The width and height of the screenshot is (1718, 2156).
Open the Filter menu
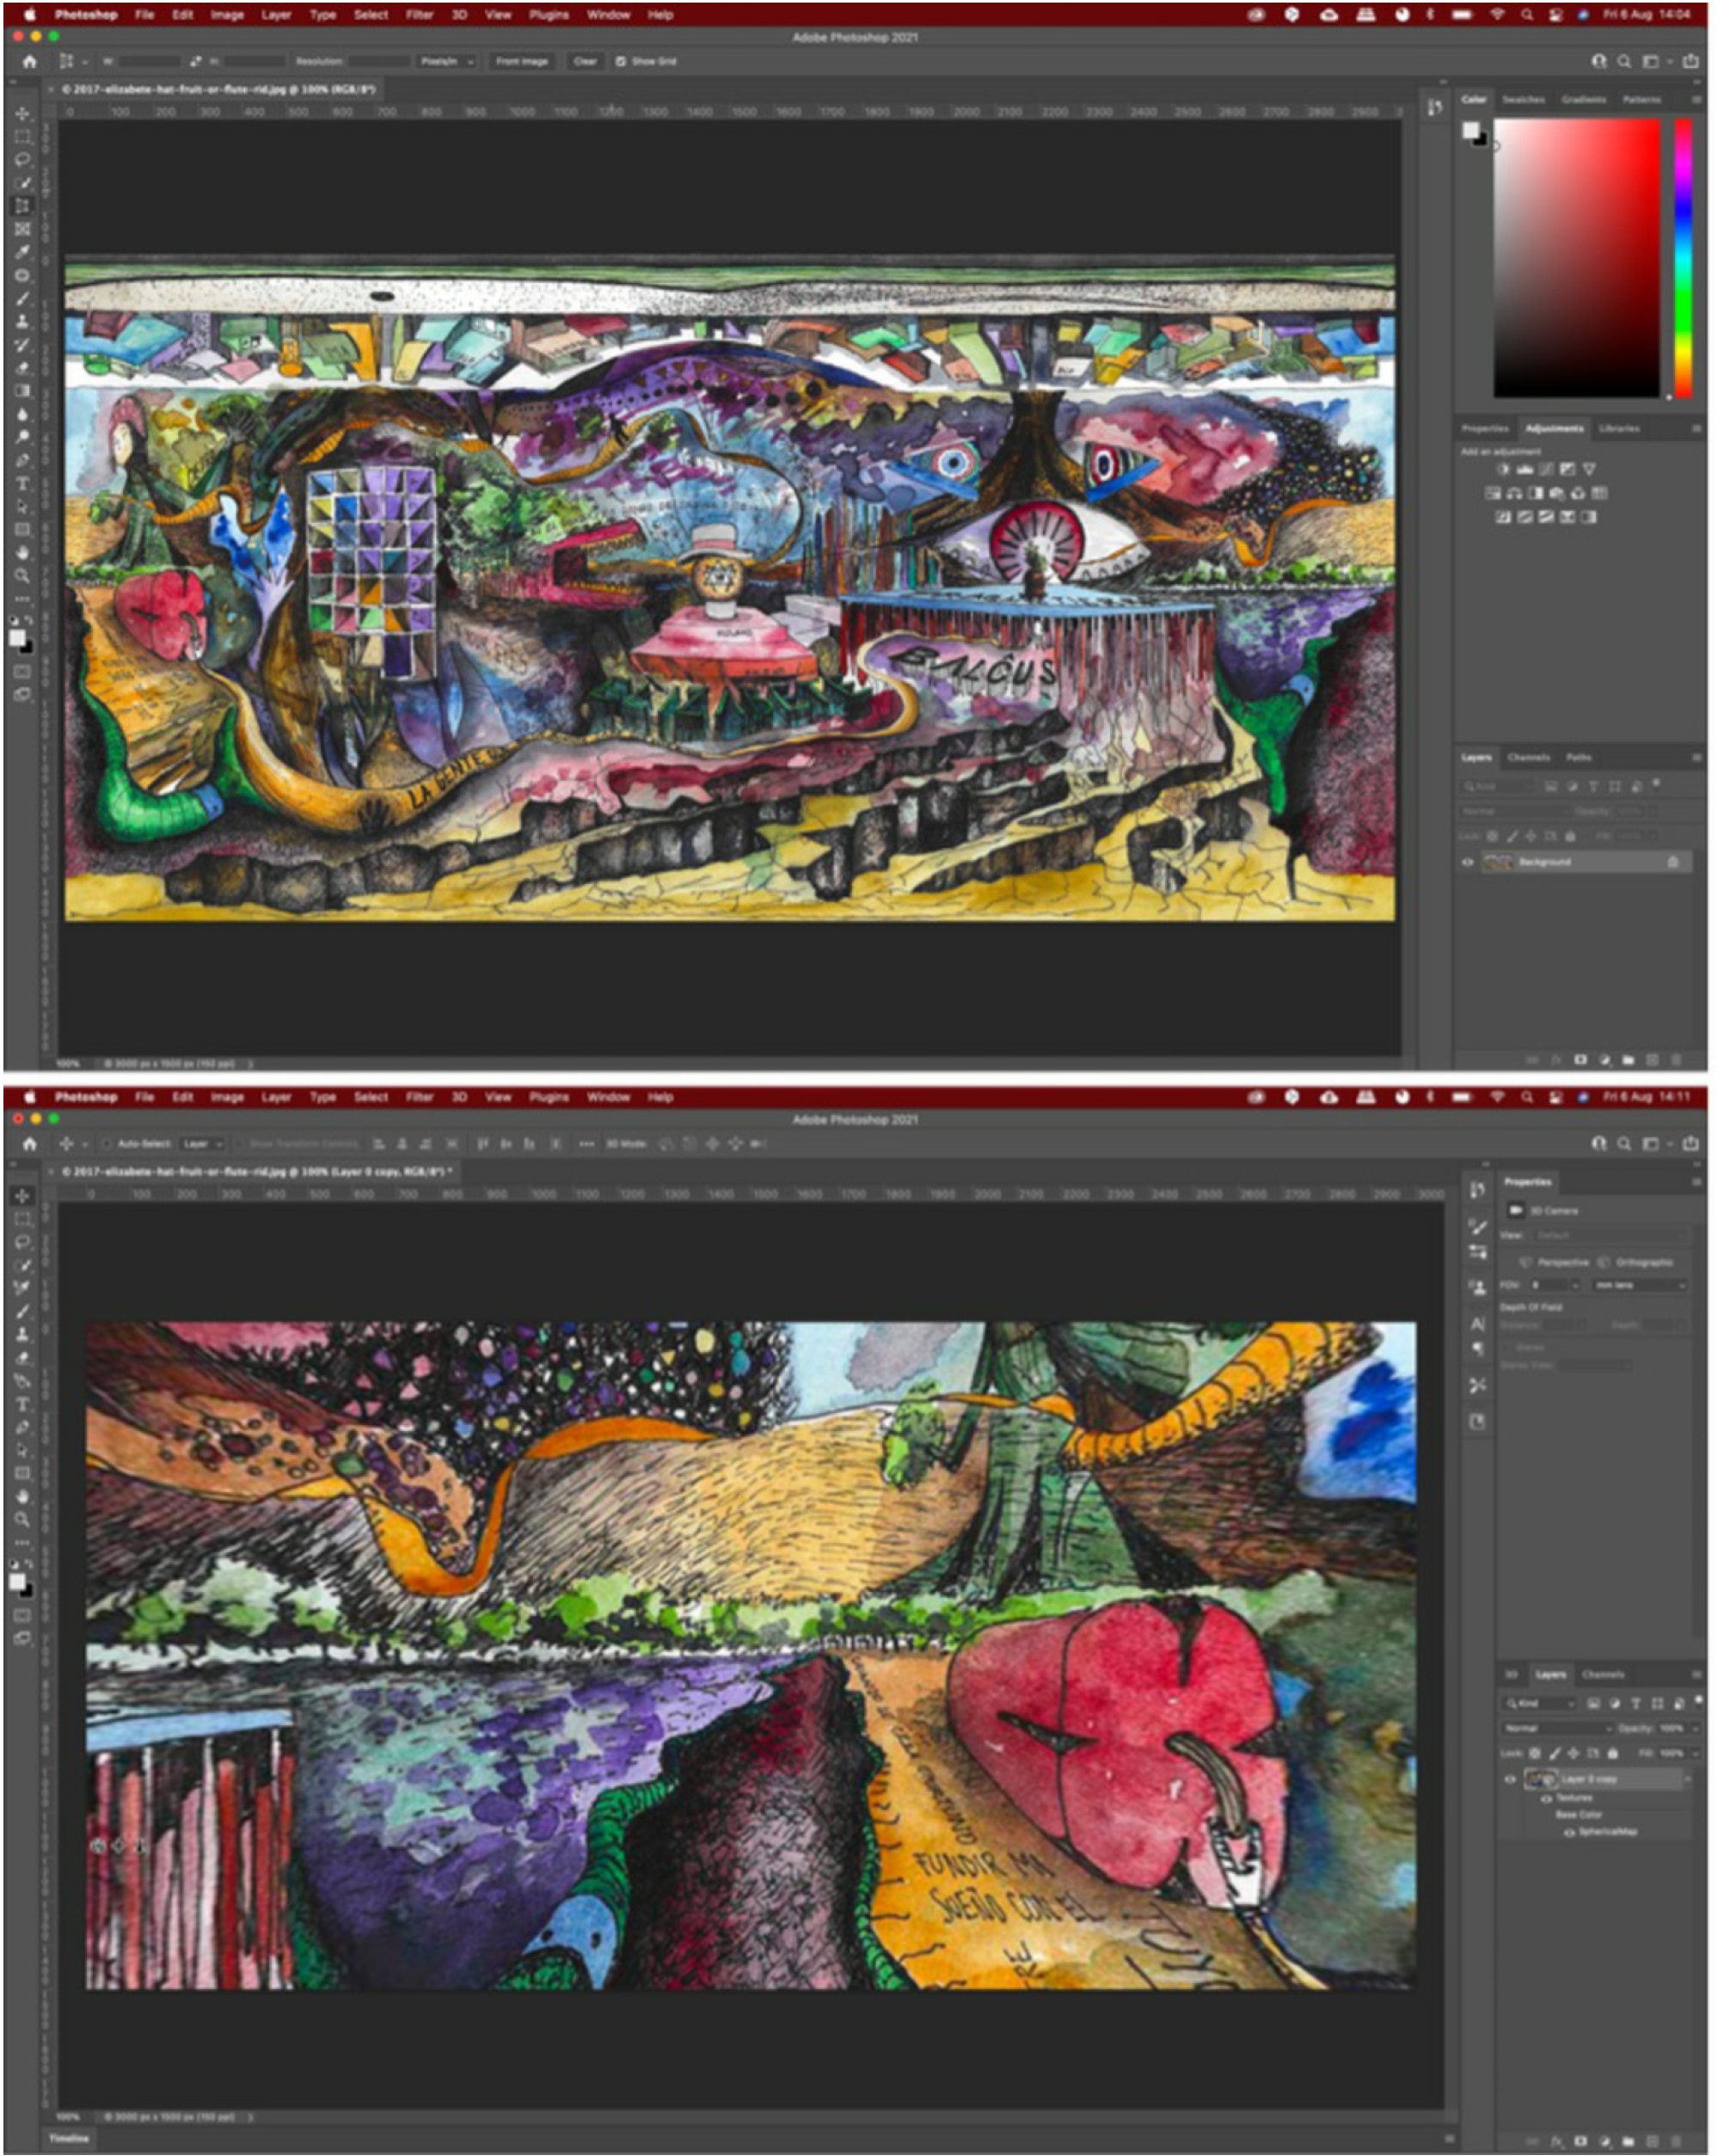pyautogui.click(x=421, y=15)
